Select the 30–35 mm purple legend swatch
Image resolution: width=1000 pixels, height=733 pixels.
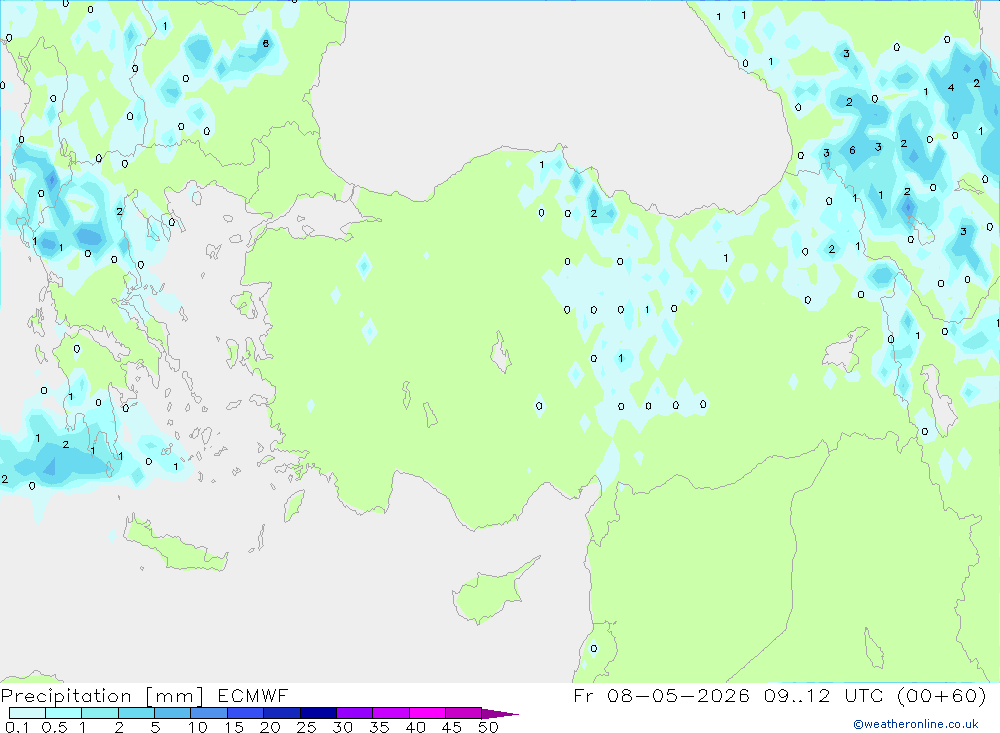pyautogui.click(x=355, y=713)
